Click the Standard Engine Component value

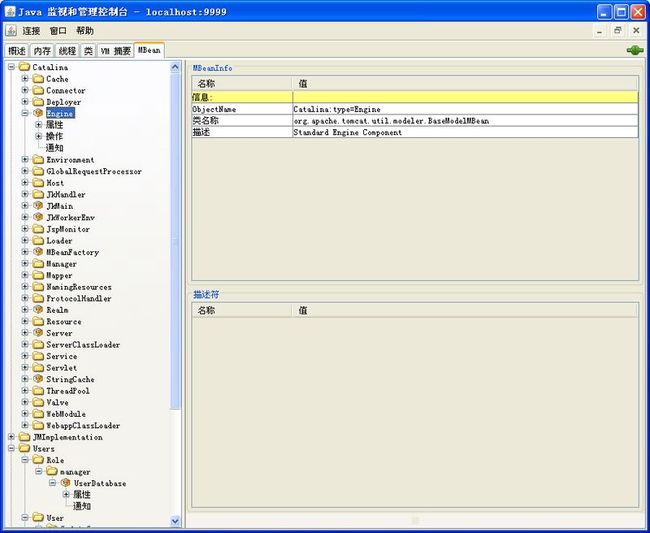pyautogui.click(x=347, y=133)
